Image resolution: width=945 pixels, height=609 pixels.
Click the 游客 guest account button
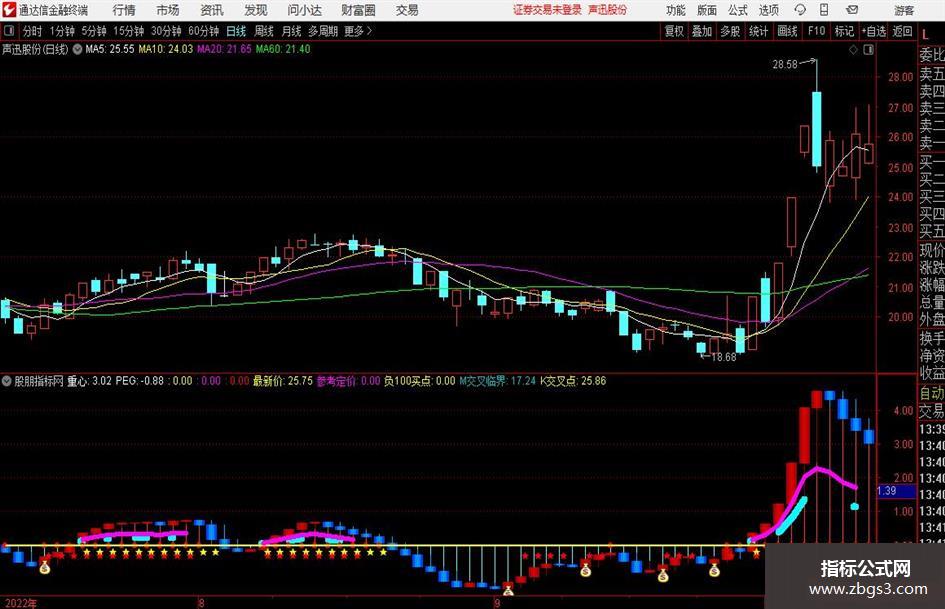tap(904, 10)
